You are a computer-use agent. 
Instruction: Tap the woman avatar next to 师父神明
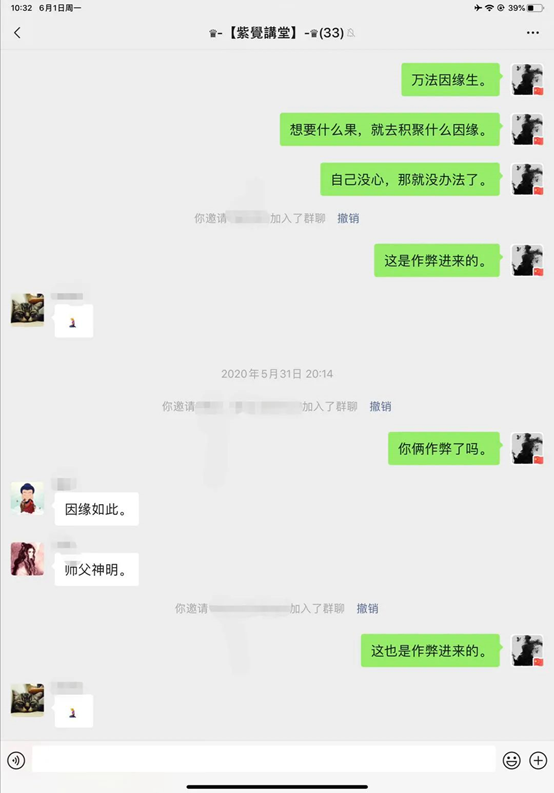tap(27, 559)
